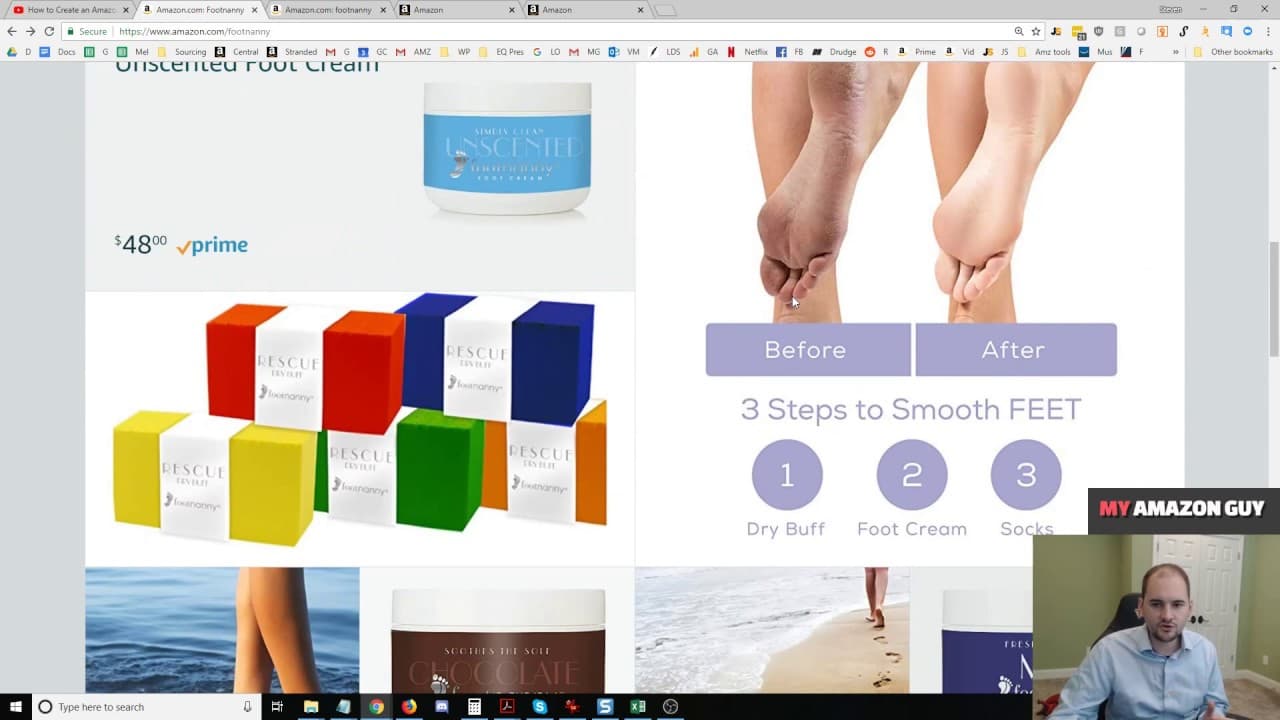Click the colorful Rescue Dry Buff blocks image
This screenshot has width=1280, height=720.
[x=360, y=420]
